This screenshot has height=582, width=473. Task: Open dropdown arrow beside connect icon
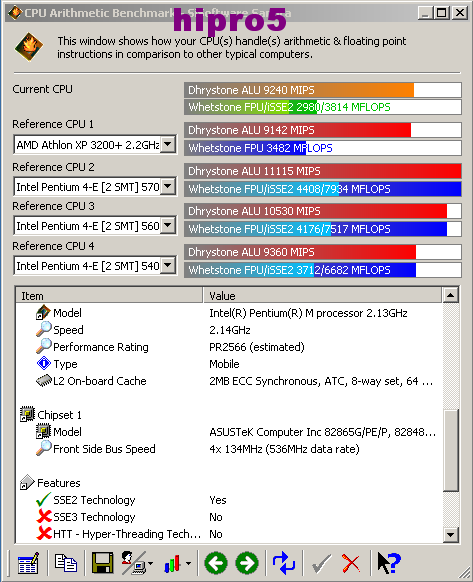(150, 564)
